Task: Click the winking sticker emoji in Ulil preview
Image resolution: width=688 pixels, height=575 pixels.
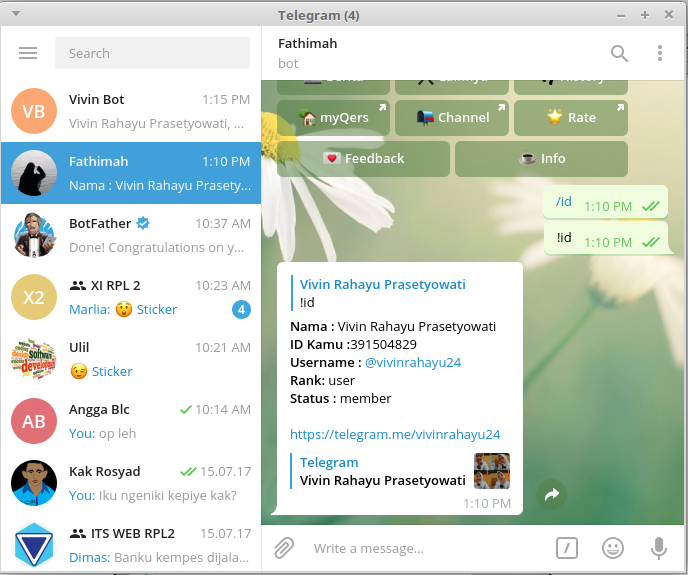Action: (79, 372)
